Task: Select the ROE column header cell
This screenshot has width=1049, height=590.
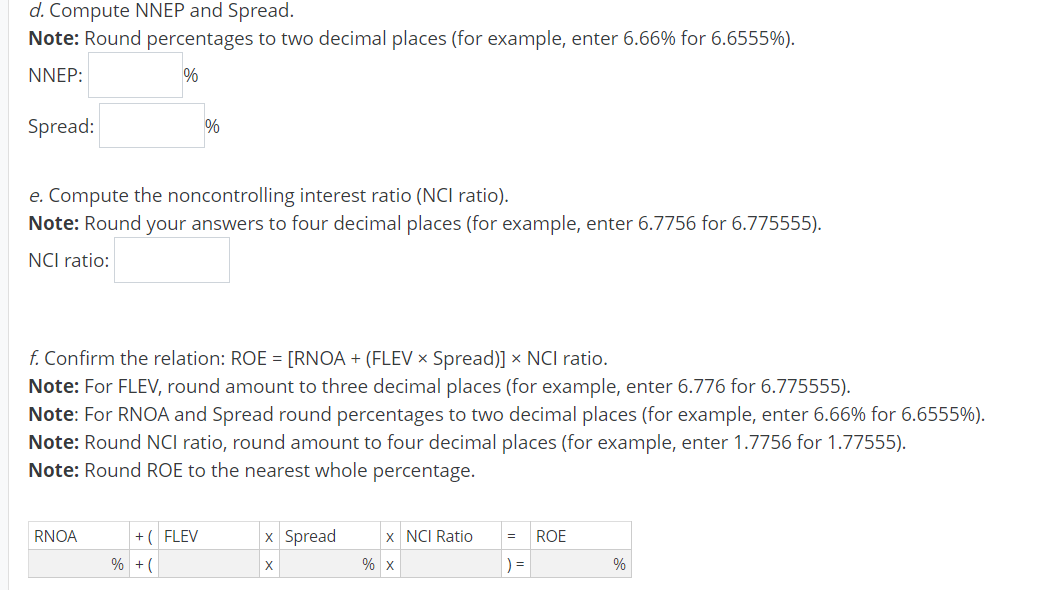Action: [x=551, y=535]
